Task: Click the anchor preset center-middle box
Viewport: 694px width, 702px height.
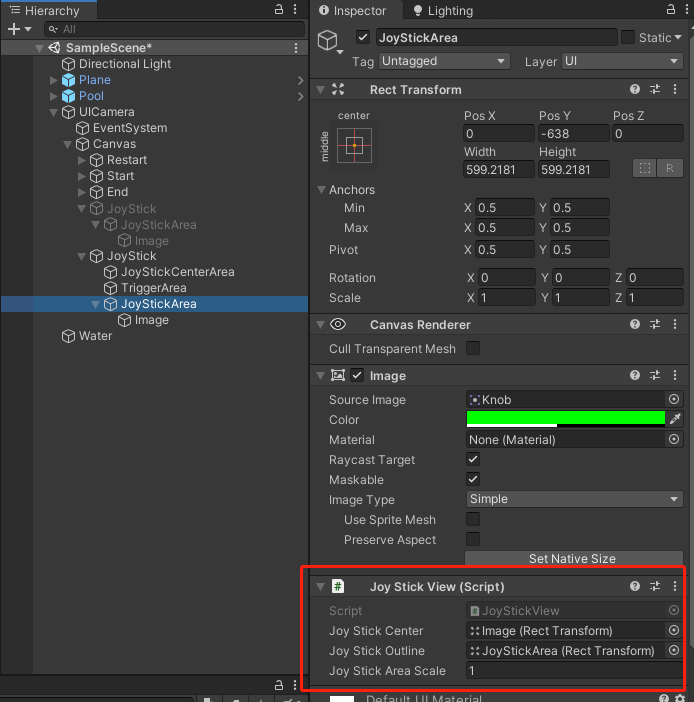Action: [x=353, y=146]
